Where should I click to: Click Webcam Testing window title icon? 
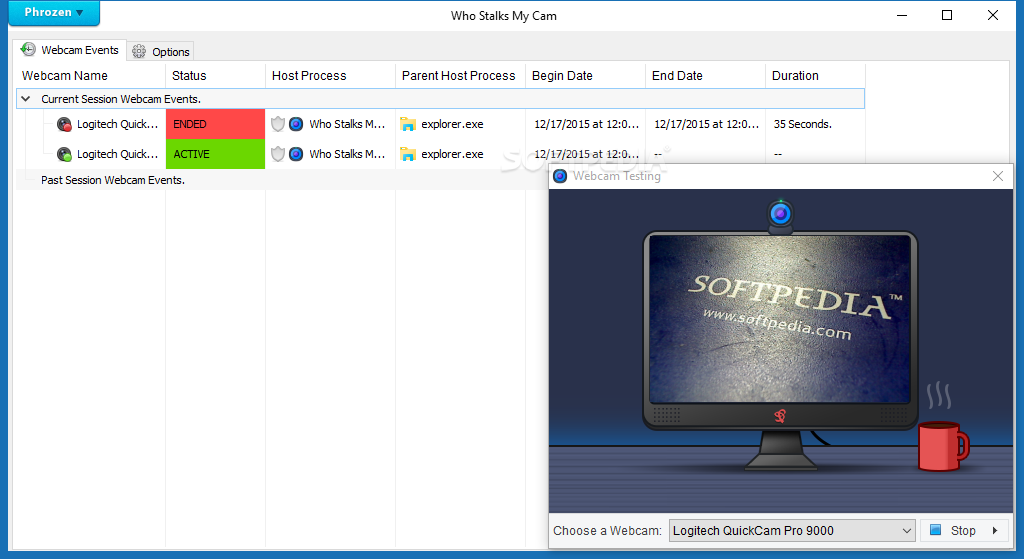pos(560,176)
